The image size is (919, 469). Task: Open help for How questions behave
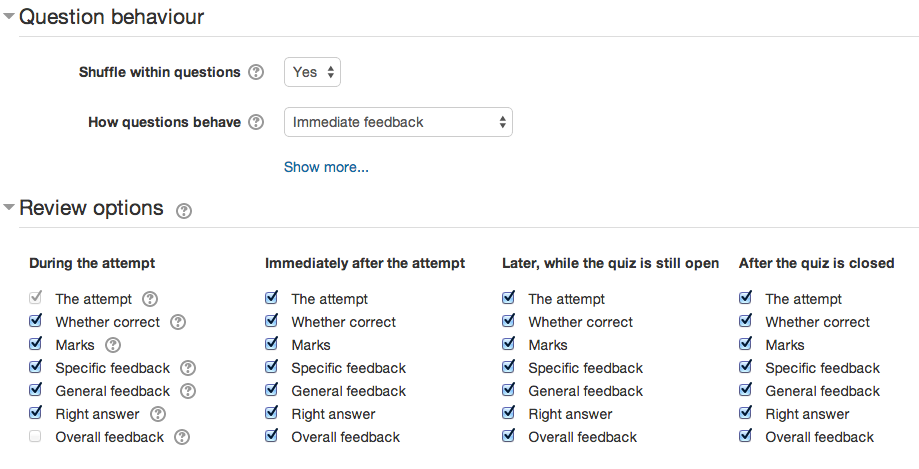coord(256,122)
